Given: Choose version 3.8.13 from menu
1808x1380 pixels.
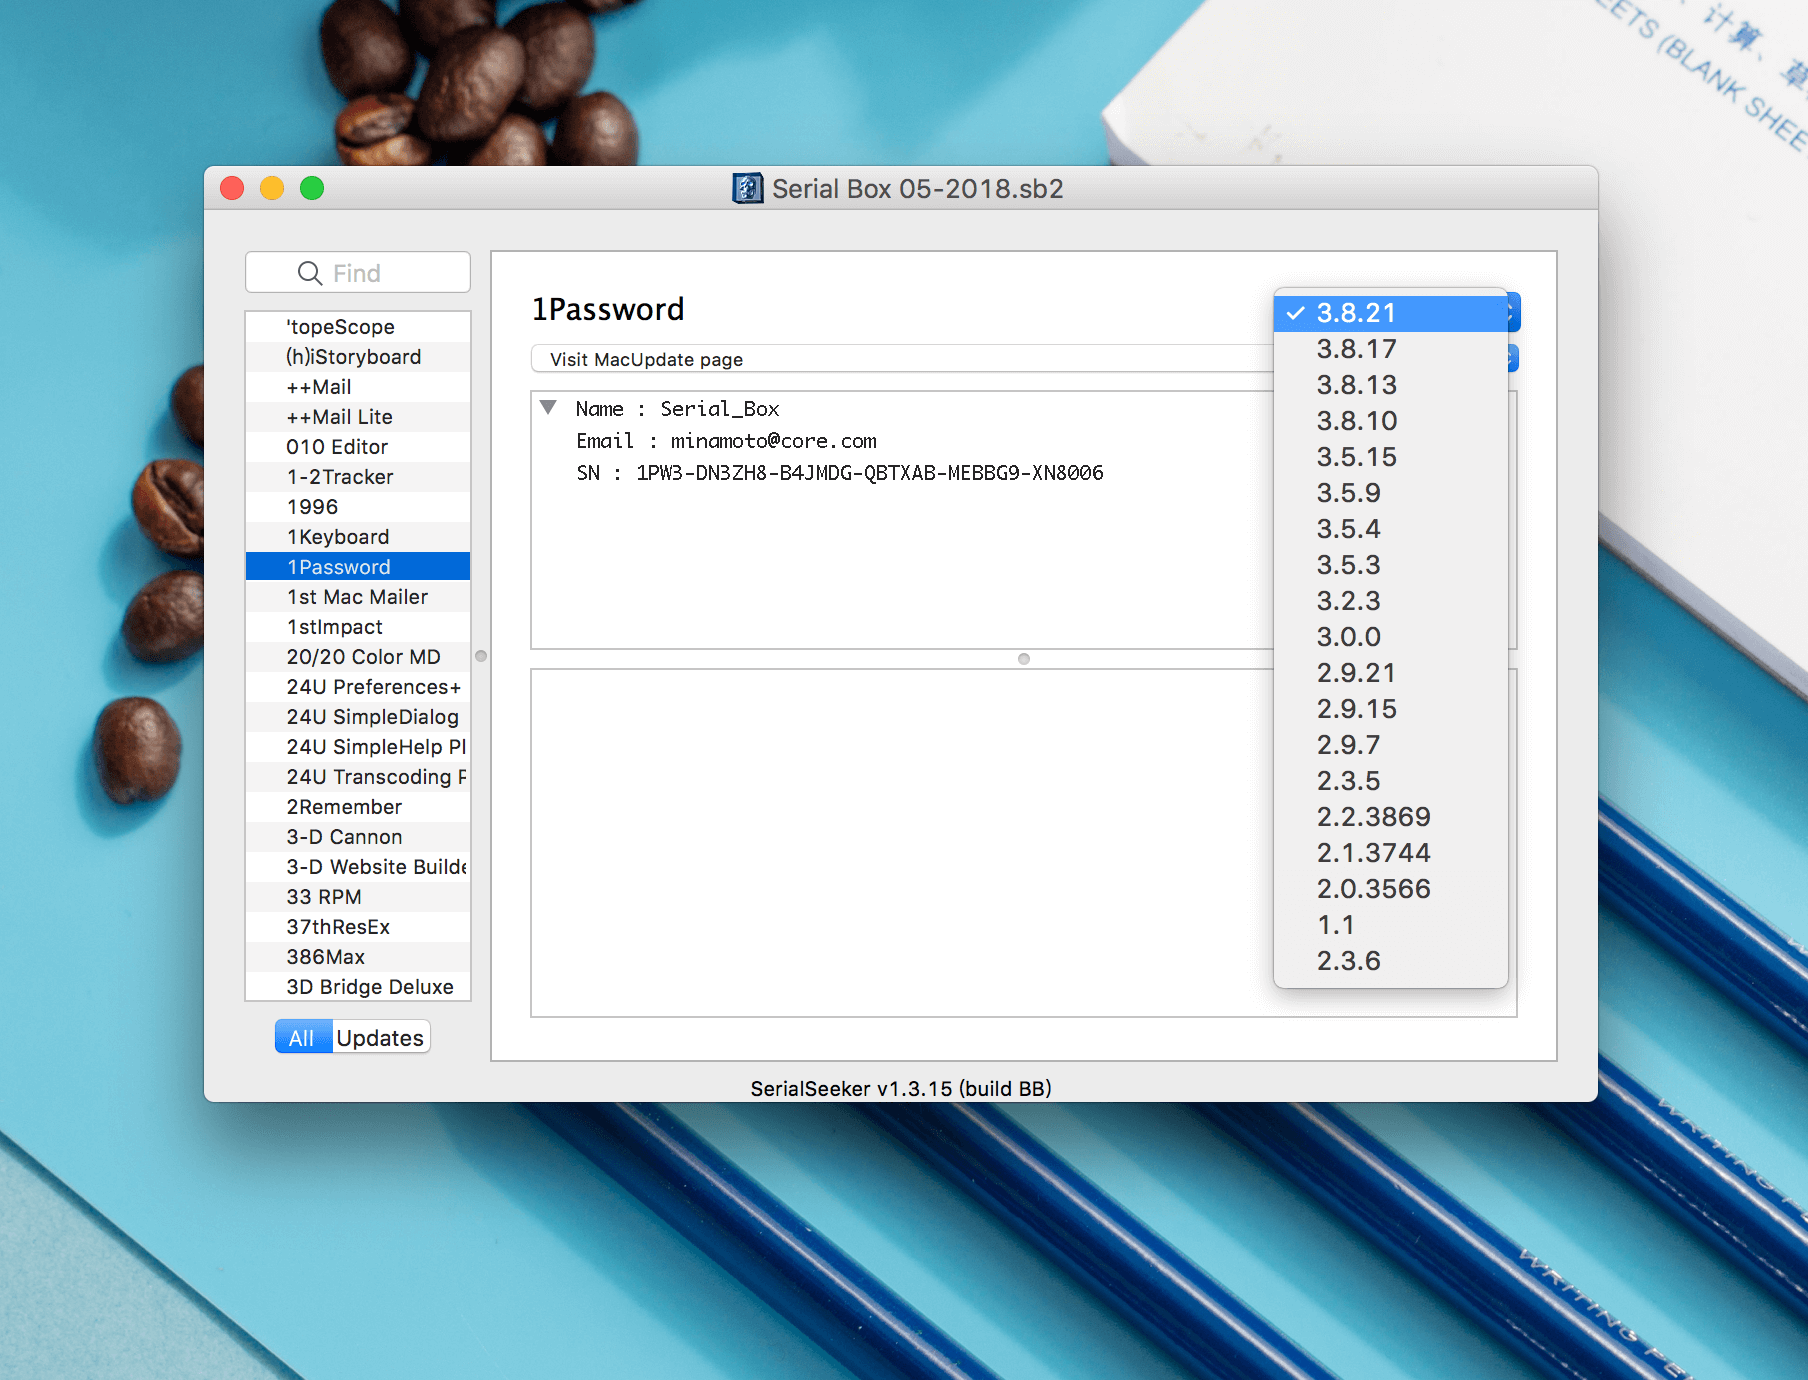Looking at the screenshot, I should 1390,385.
